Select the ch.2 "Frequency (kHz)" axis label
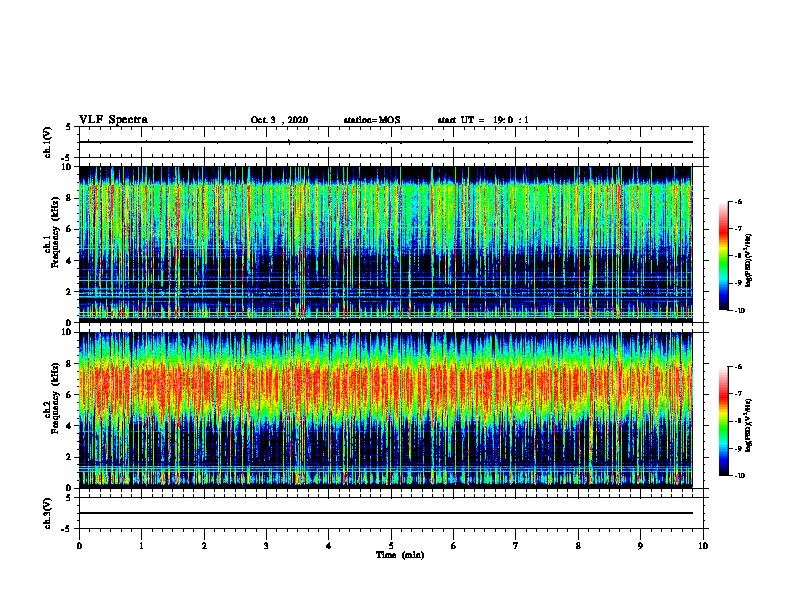 [55, 398]
